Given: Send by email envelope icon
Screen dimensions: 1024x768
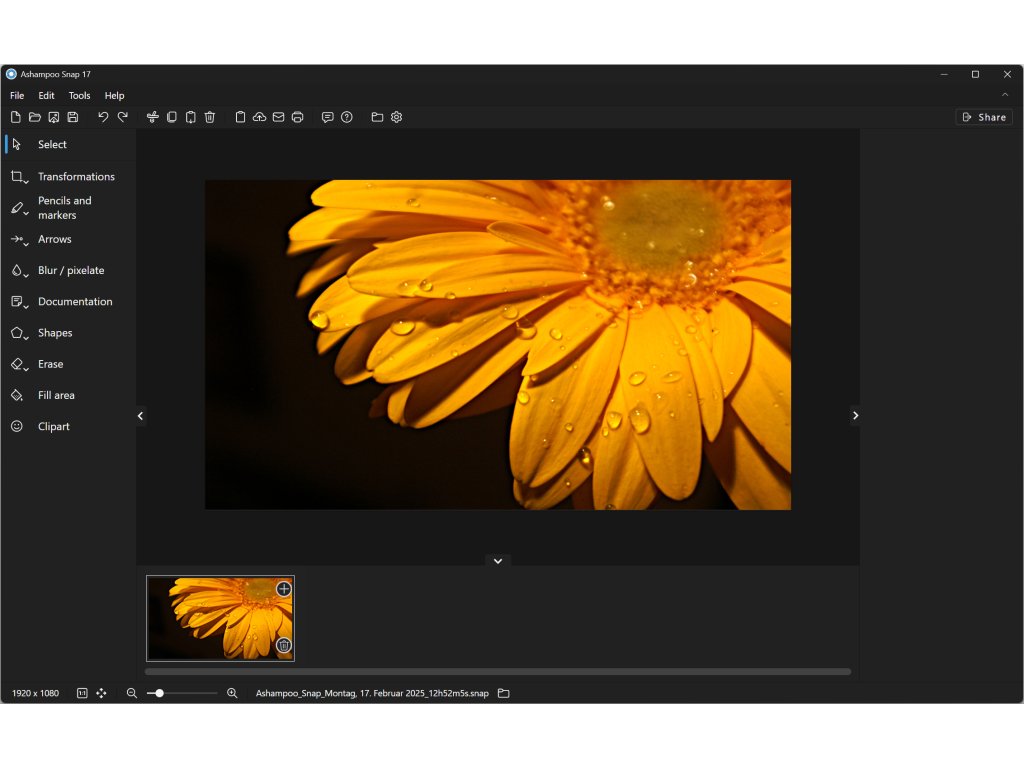Looking at the screenshot, I should click(278, 117).
